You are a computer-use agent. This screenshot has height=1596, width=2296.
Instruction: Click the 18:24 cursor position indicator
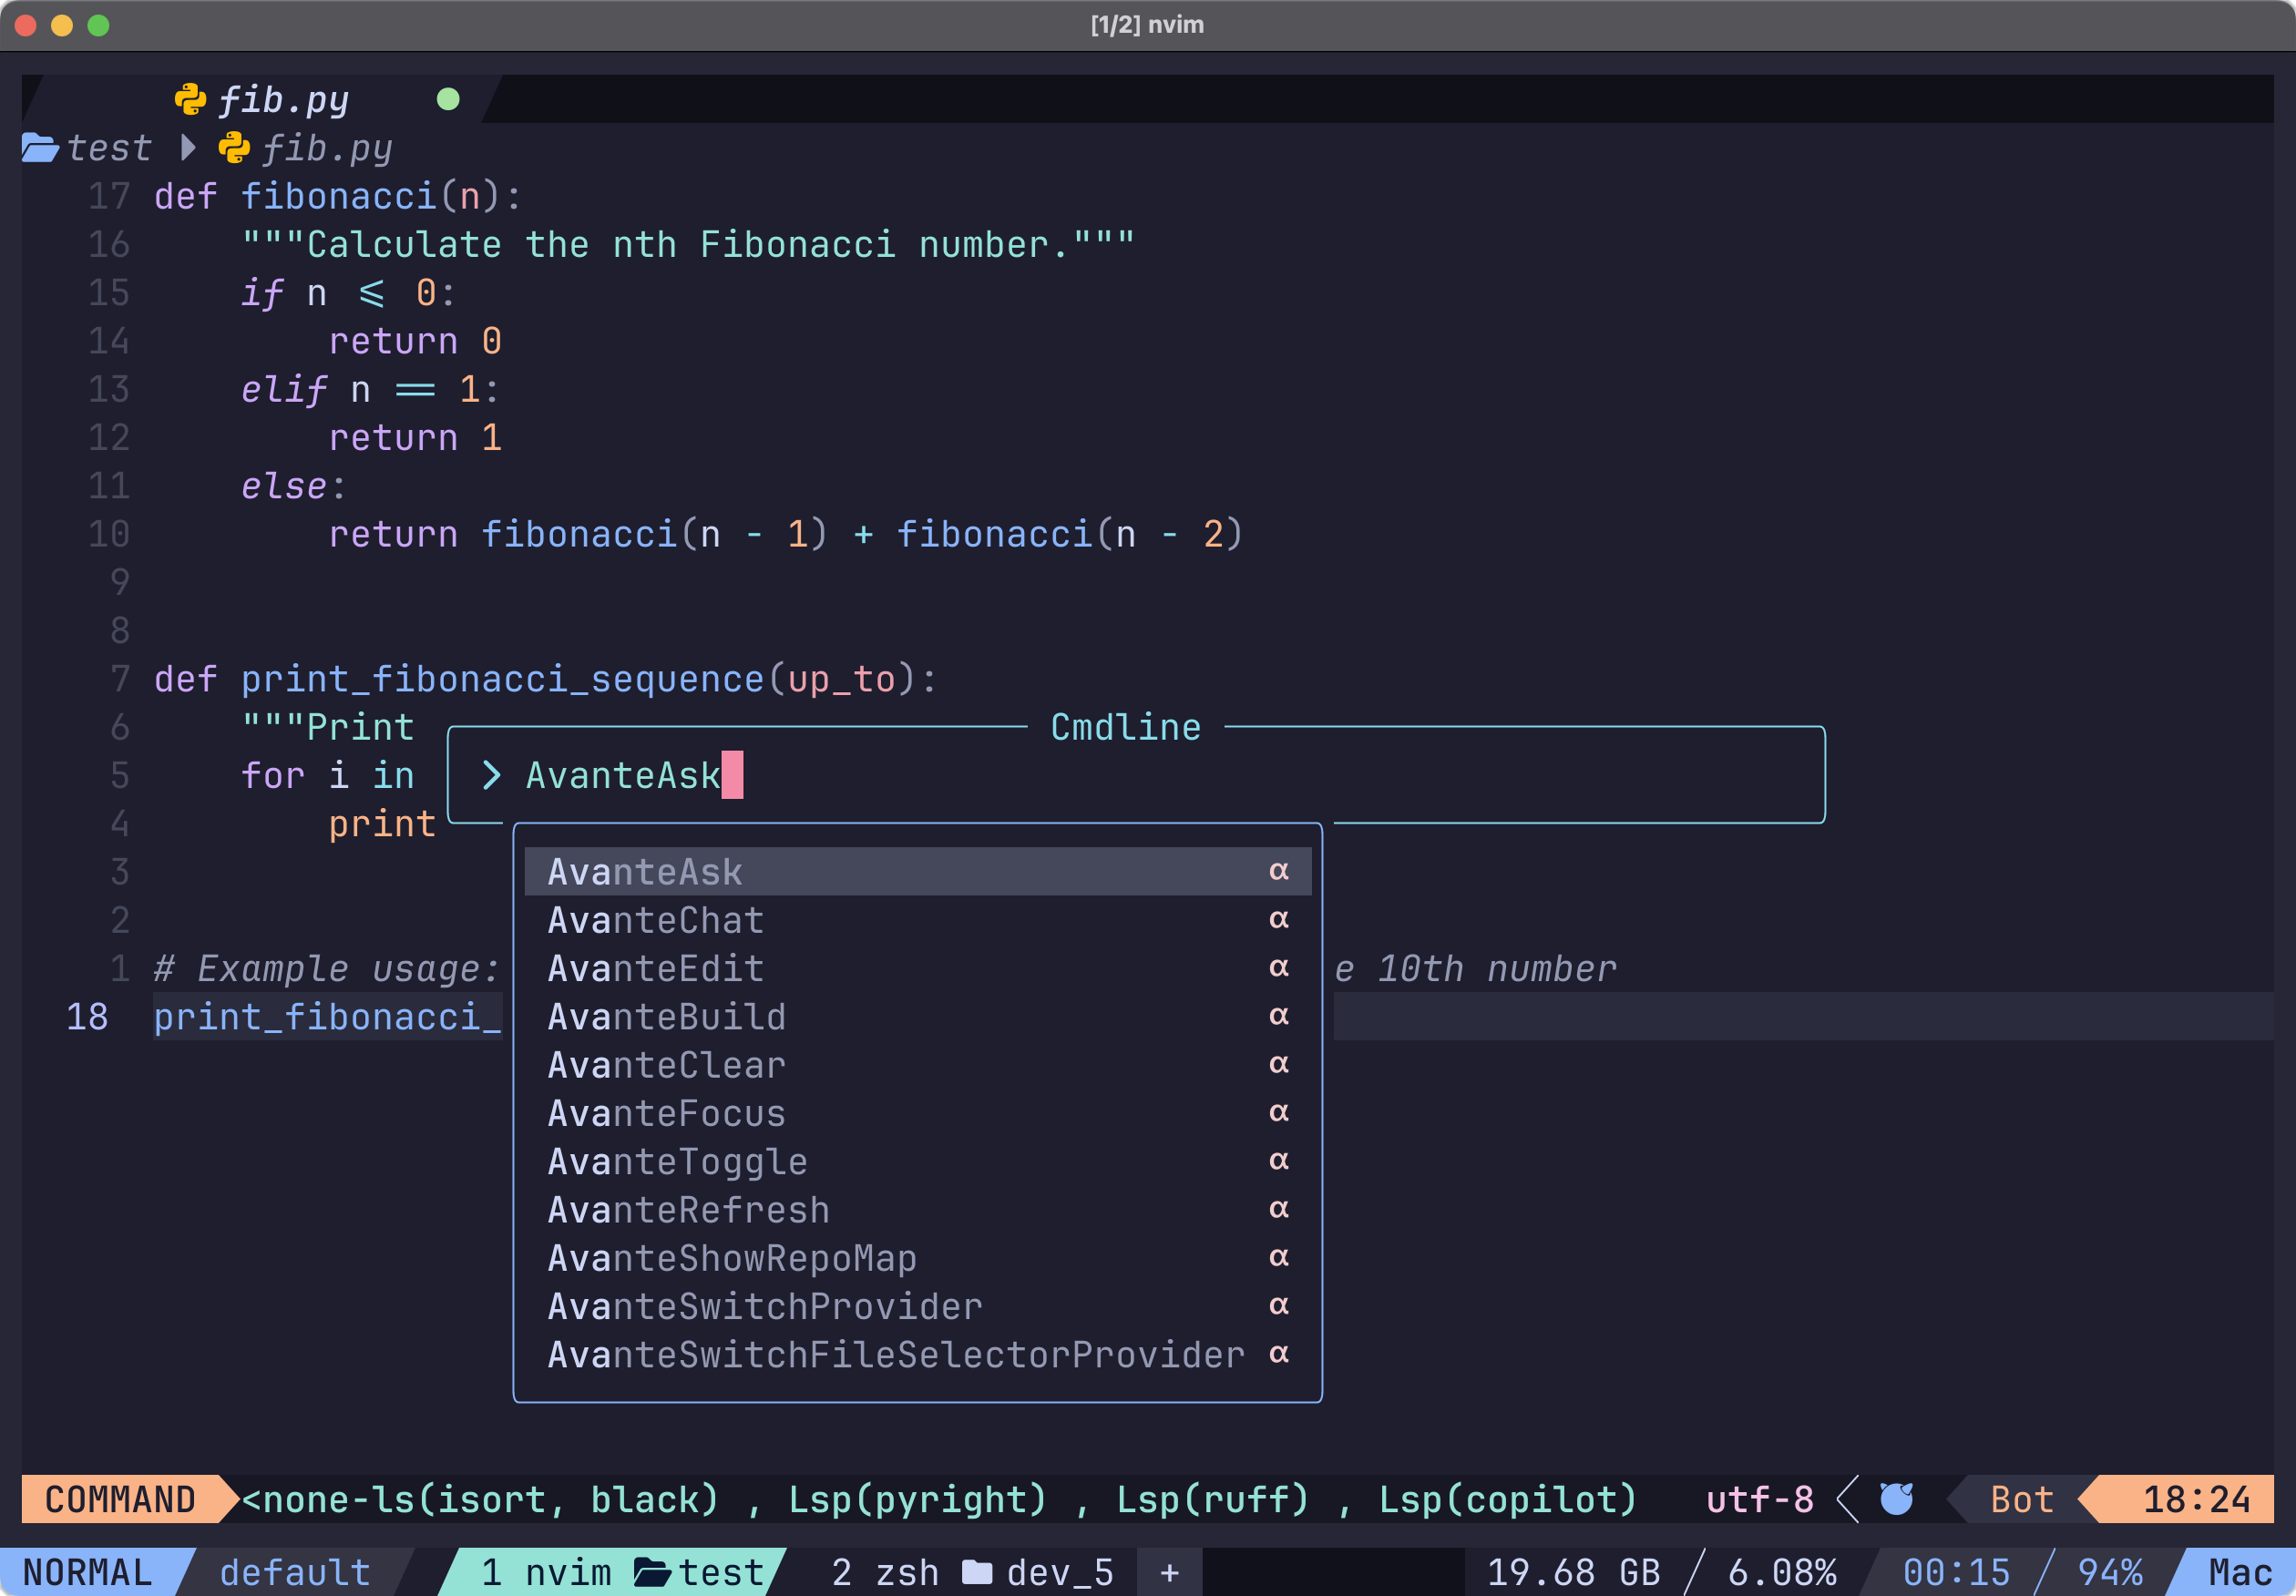point(2196,1499)
